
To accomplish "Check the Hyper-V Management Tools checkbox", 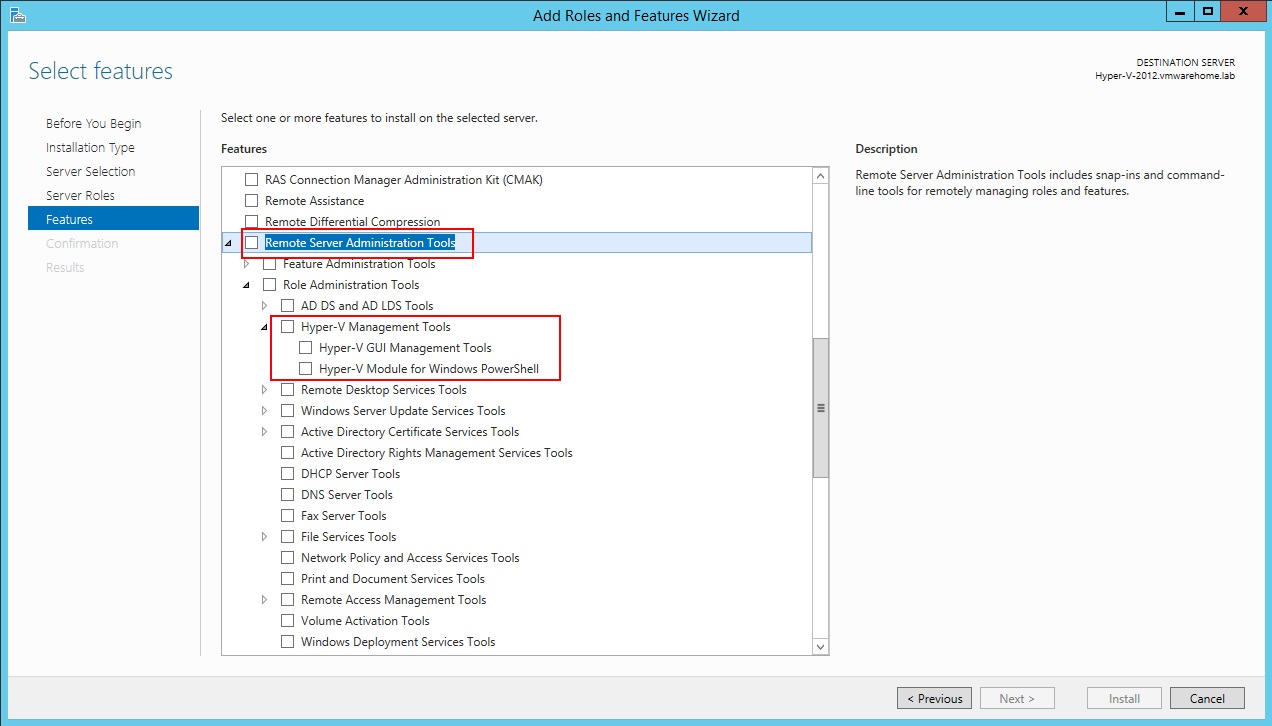I will click(288, 327).
